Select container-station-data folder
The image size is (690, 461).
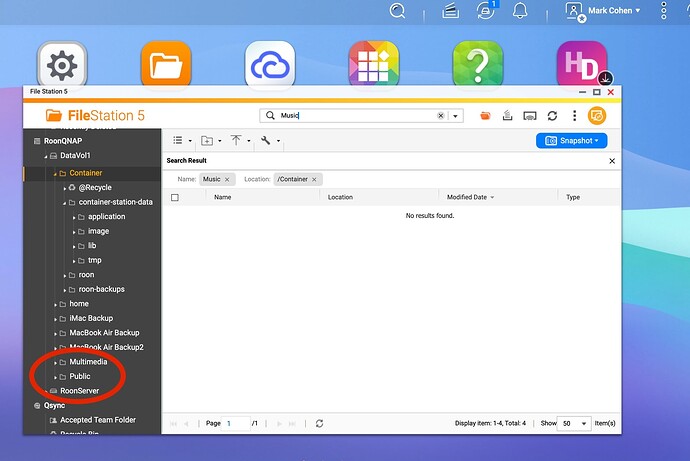point(116,202)
